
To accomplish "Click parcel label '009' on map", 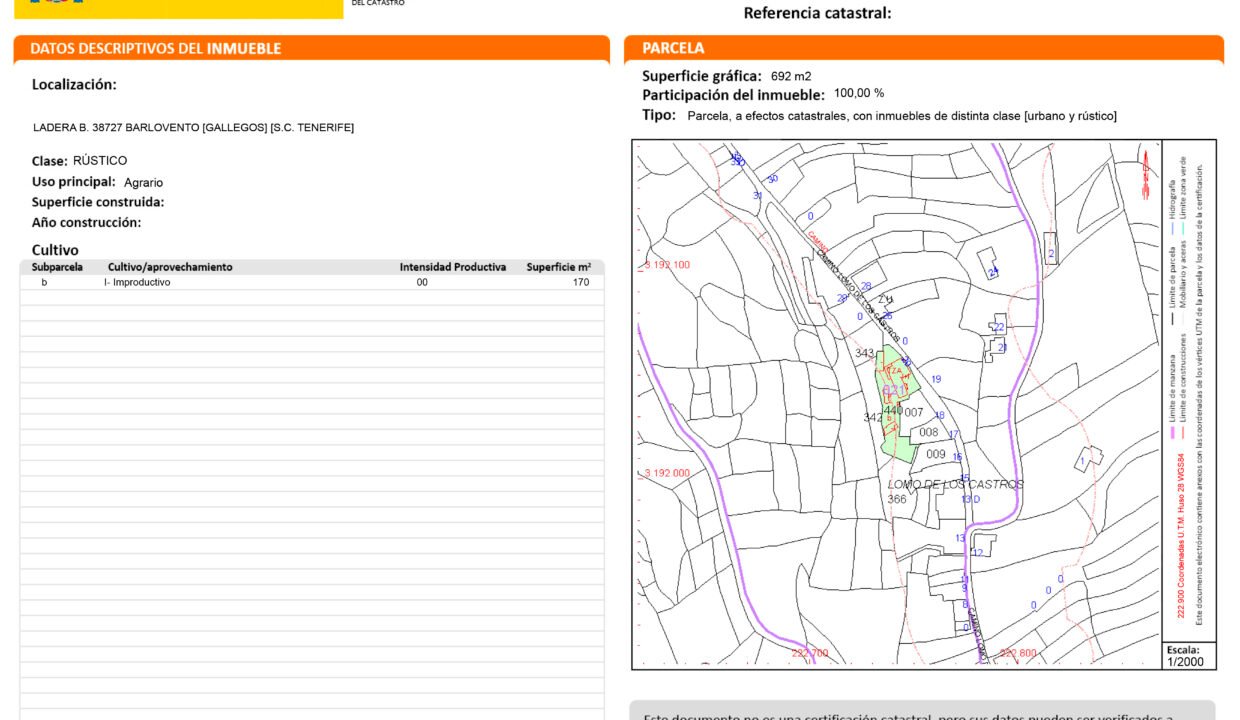I will click(936, 454).
